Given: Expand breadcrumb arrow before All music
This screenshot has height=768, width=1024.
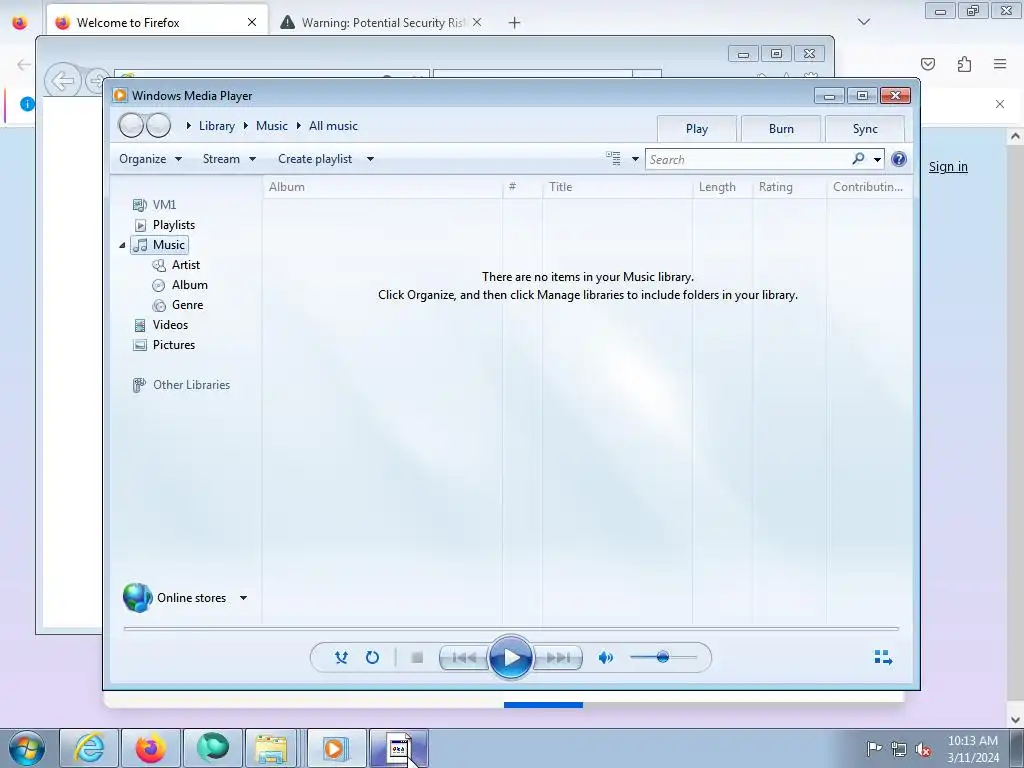Looking at the screenshot, I should (298, 125).
